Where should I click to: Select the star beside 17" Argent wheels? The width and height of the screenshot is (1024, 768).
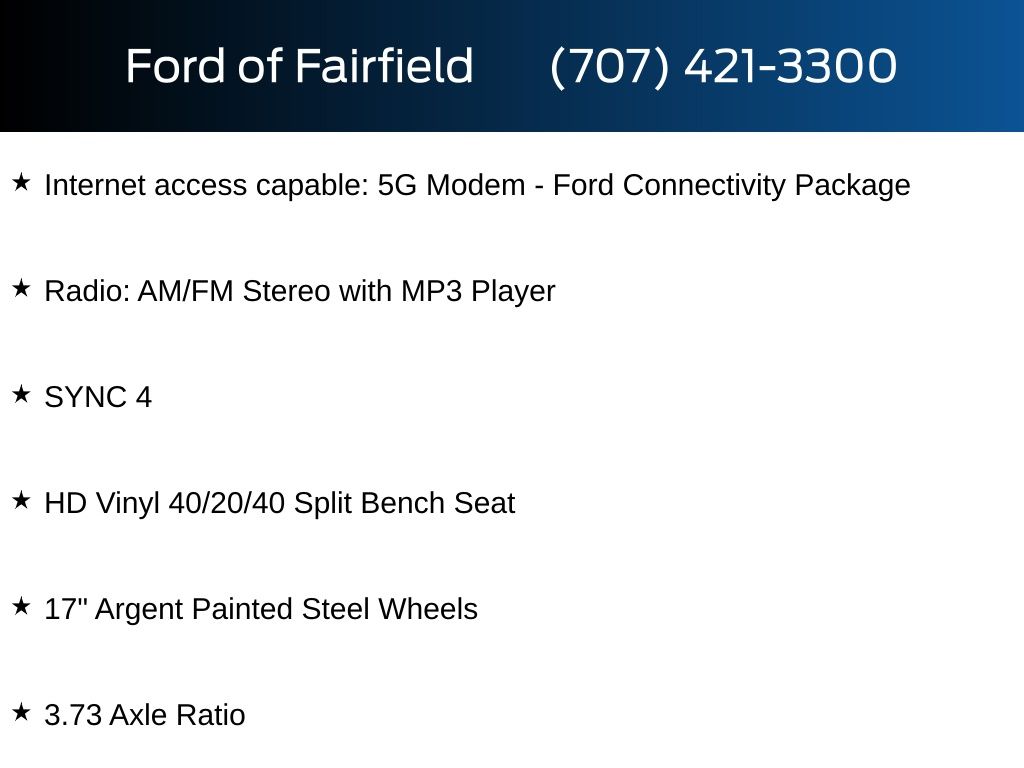(21, 607)
